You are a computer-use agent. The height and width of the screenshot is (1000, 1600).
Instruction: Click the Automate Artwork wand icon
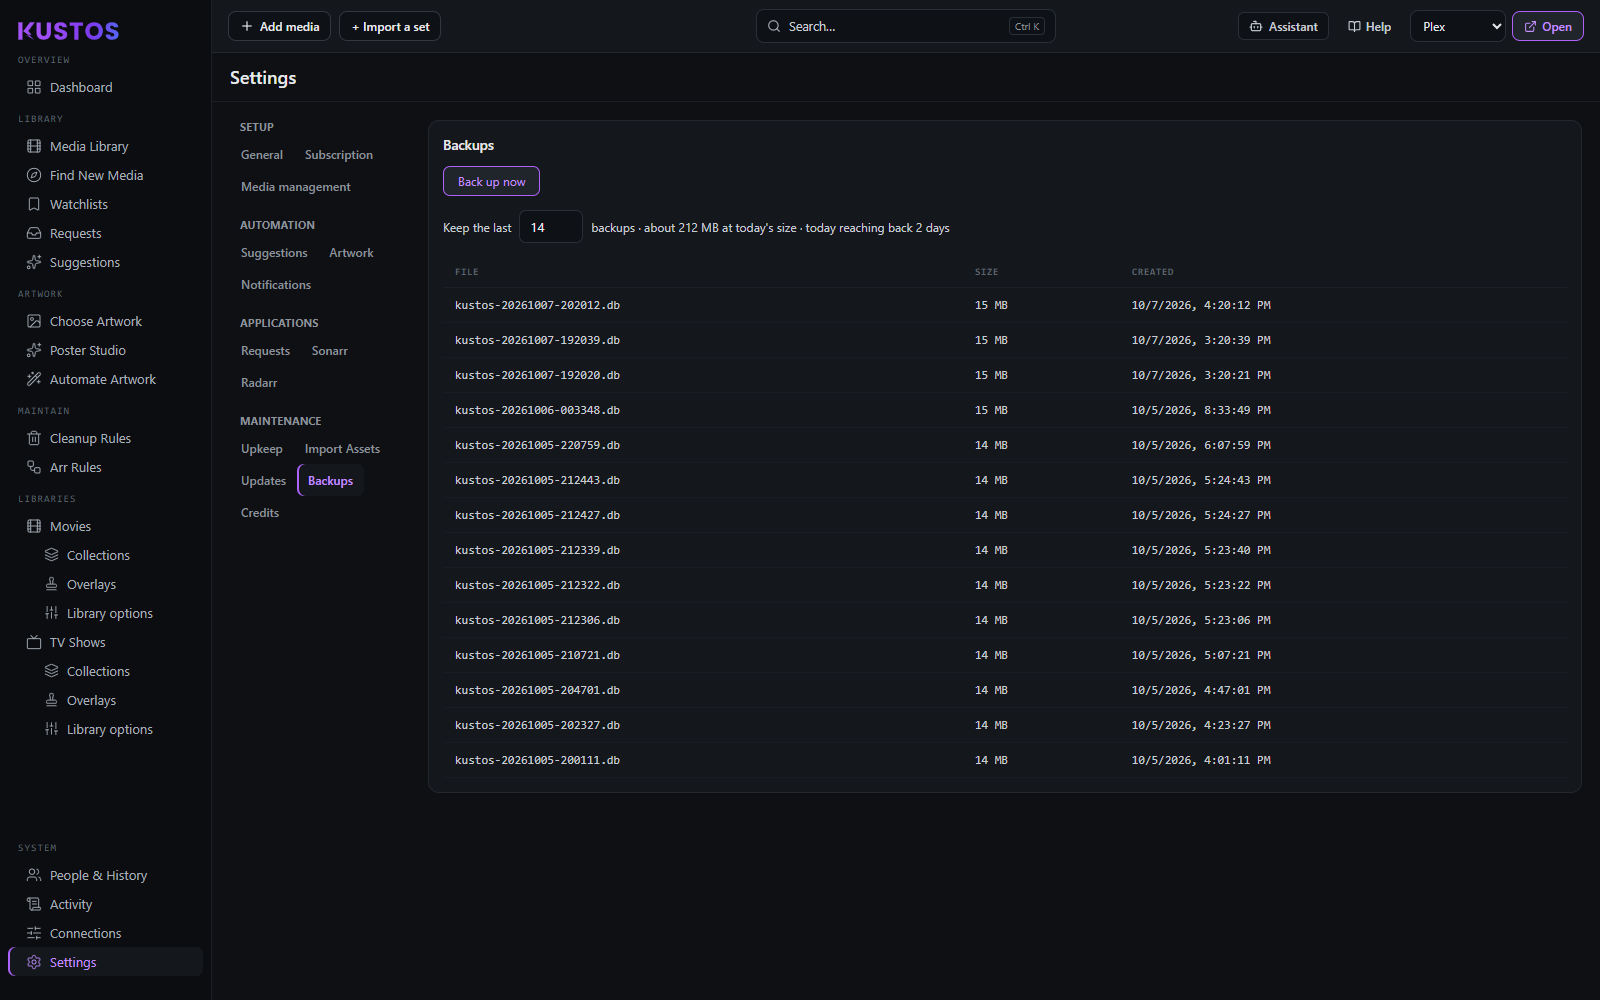(x=34, y=379)
